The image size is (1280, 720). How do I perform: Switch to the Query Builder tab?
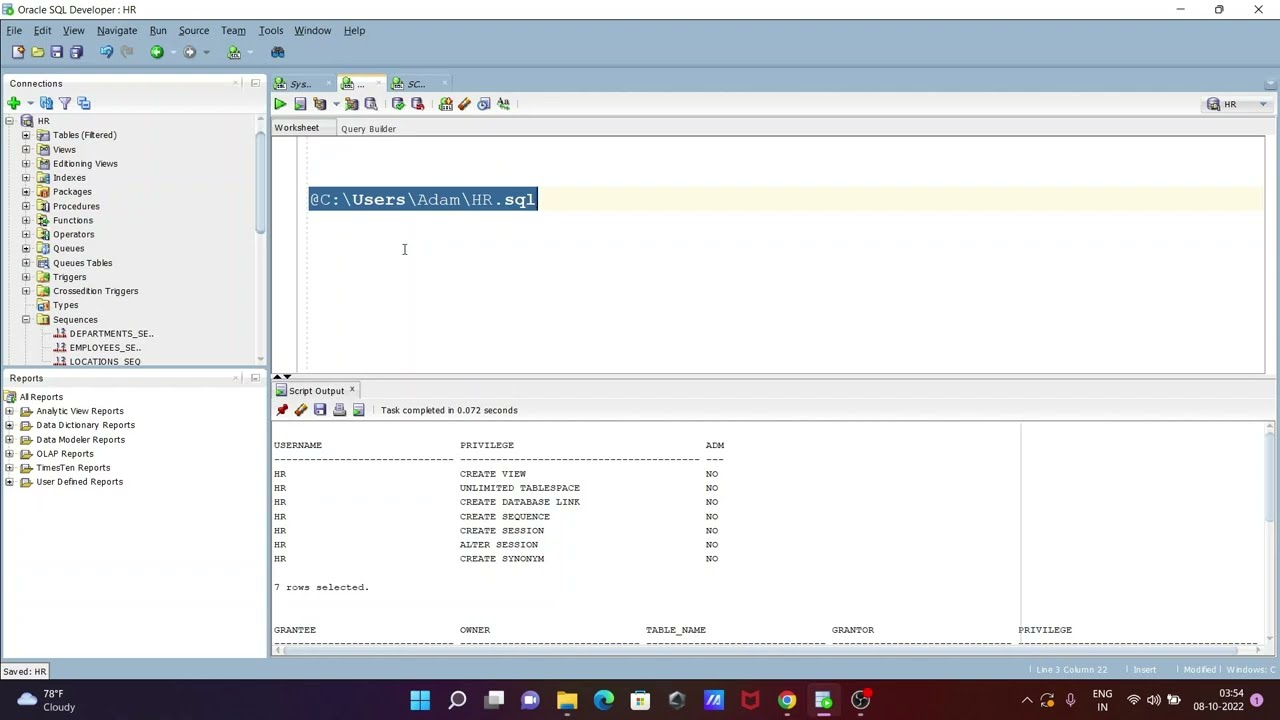click(x=368, y=128)
